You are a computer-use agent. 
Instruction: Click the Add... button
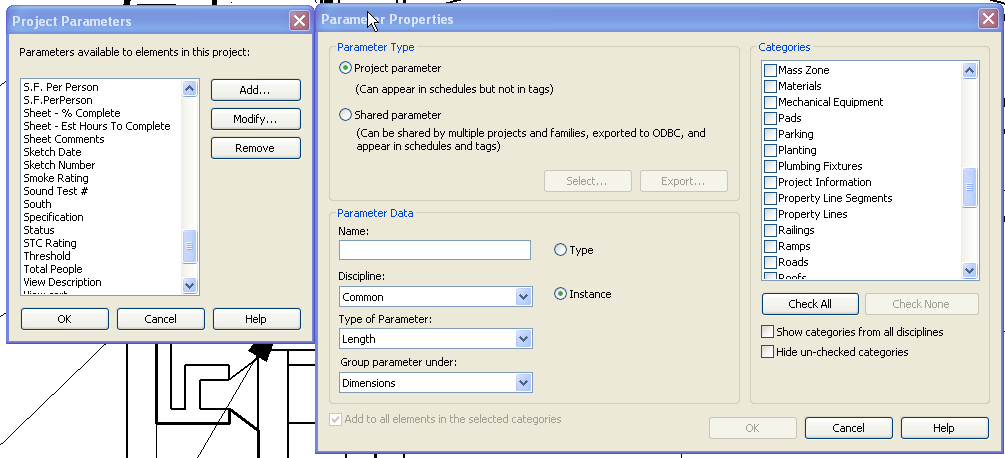255,90
